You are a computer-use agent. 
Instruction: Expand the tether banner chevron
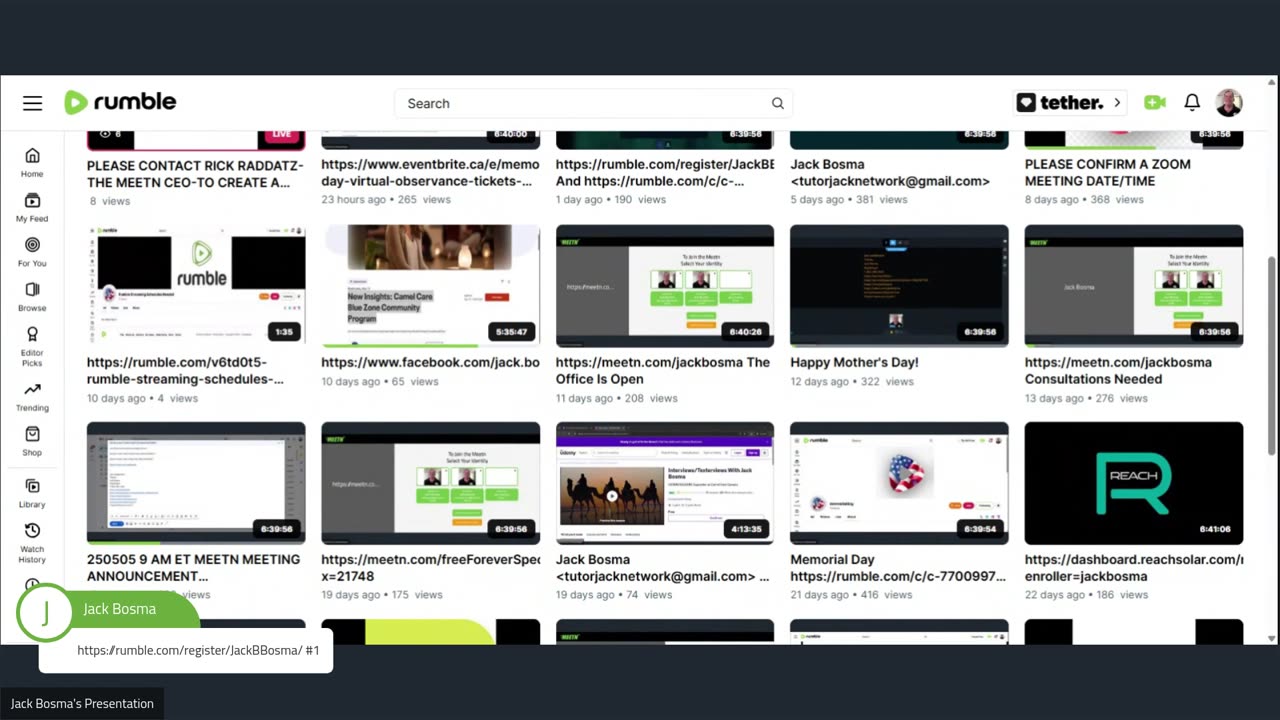tap(1118, 102)
